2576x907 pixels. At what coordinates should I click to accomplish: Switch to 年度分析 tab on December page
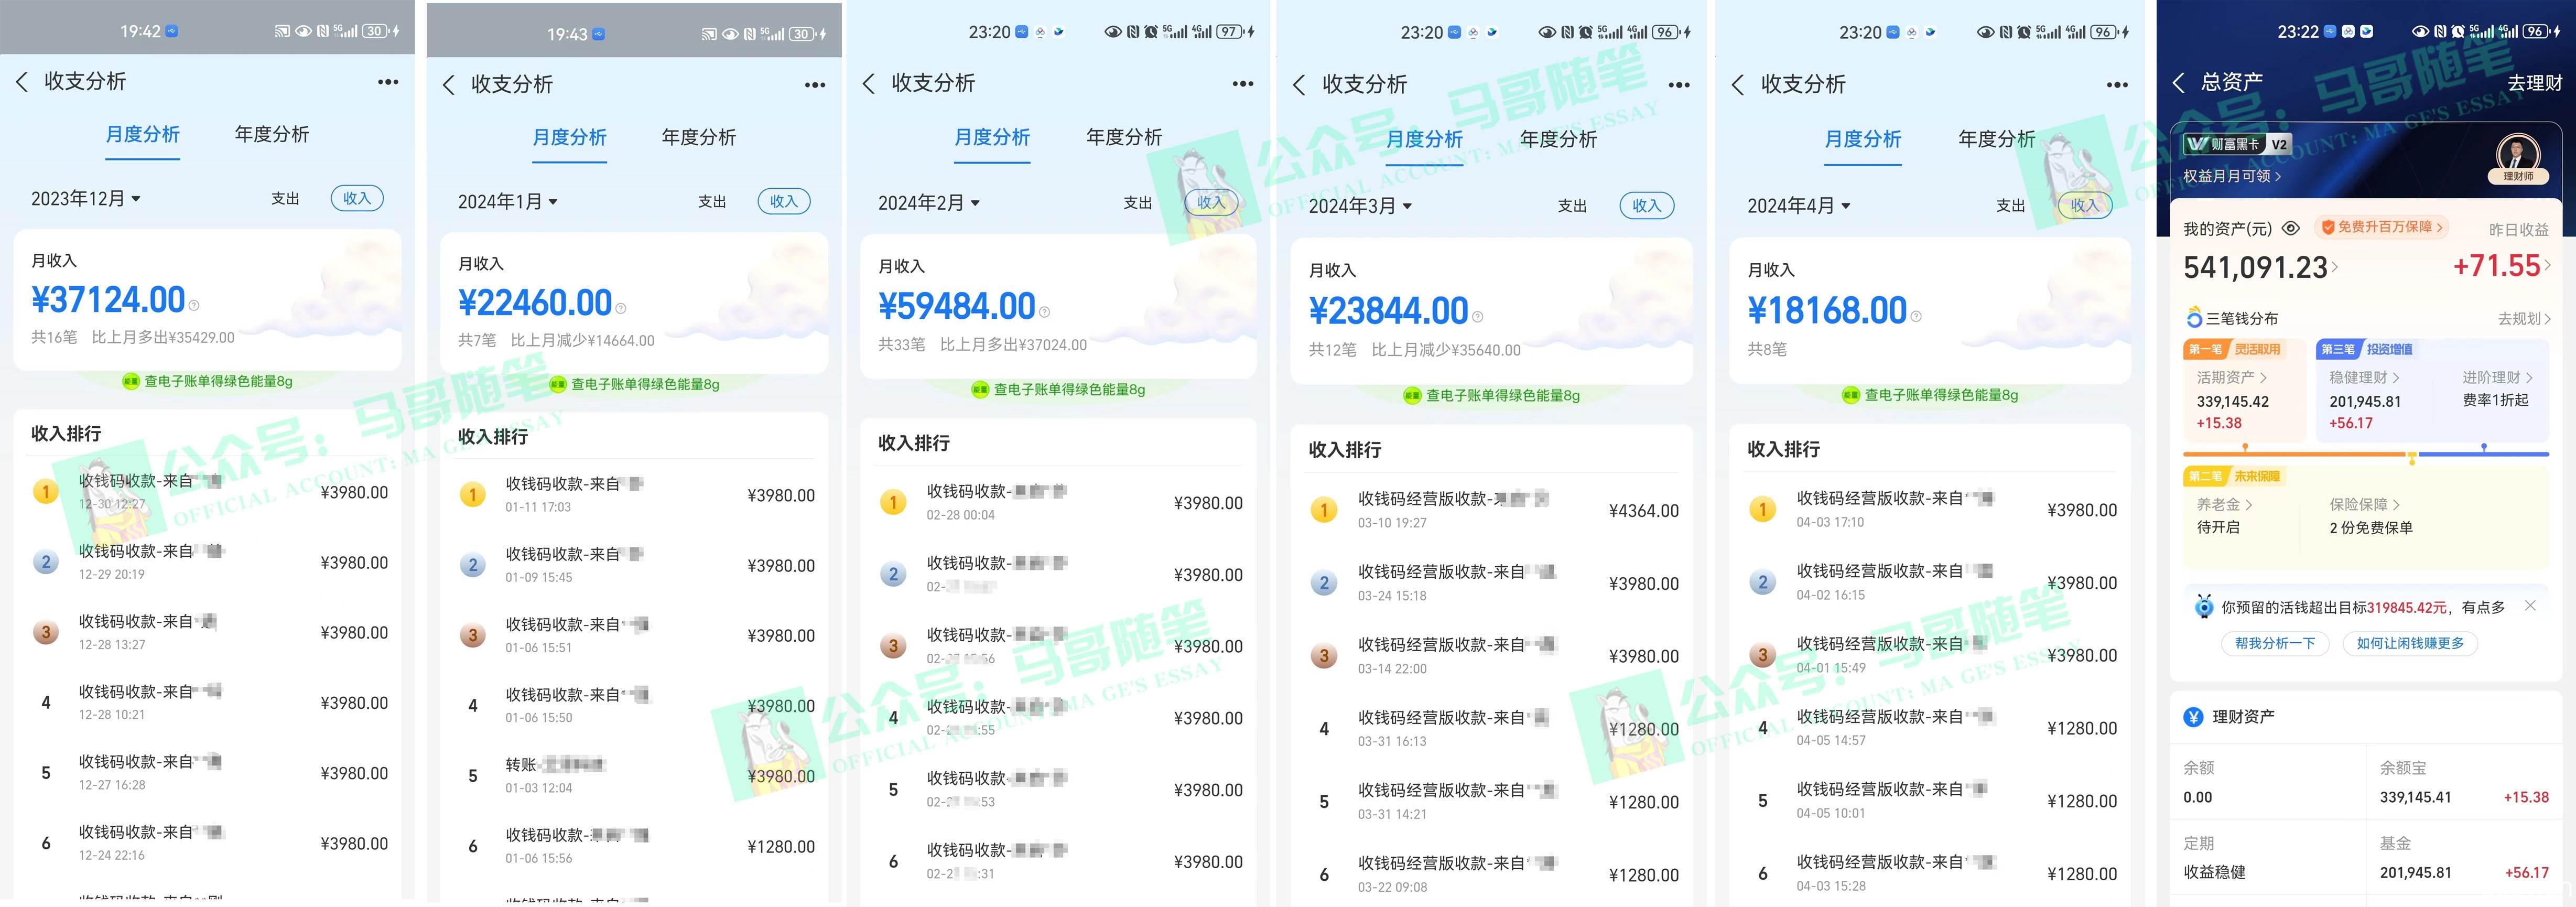click(271, 133)
